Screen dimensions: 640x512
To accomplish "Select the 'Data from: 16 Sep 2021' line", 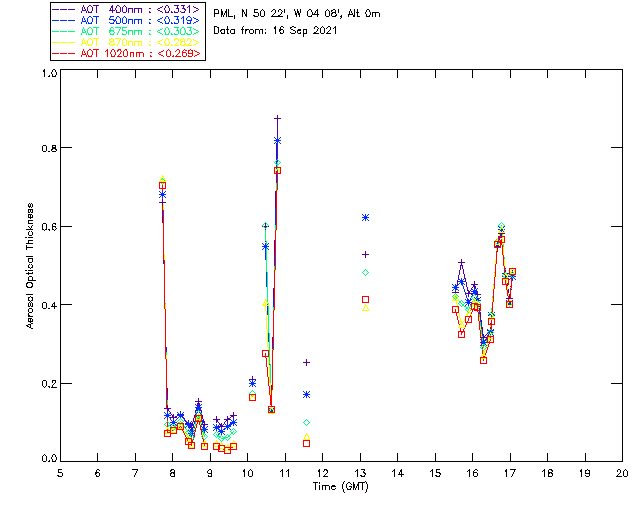I will tap(275, 31).
